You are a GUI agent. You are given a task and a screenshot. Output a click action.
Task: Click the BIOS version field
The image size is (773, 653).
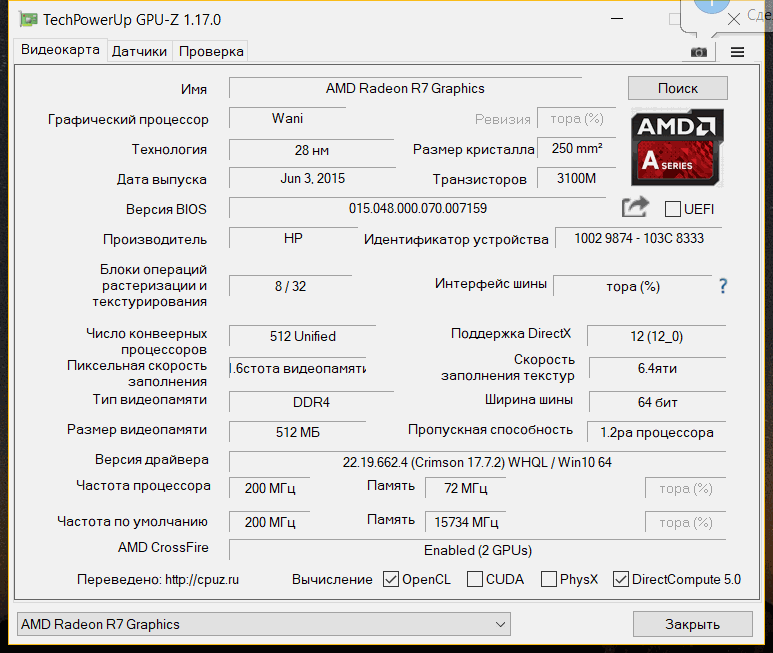tap(418, 208)
